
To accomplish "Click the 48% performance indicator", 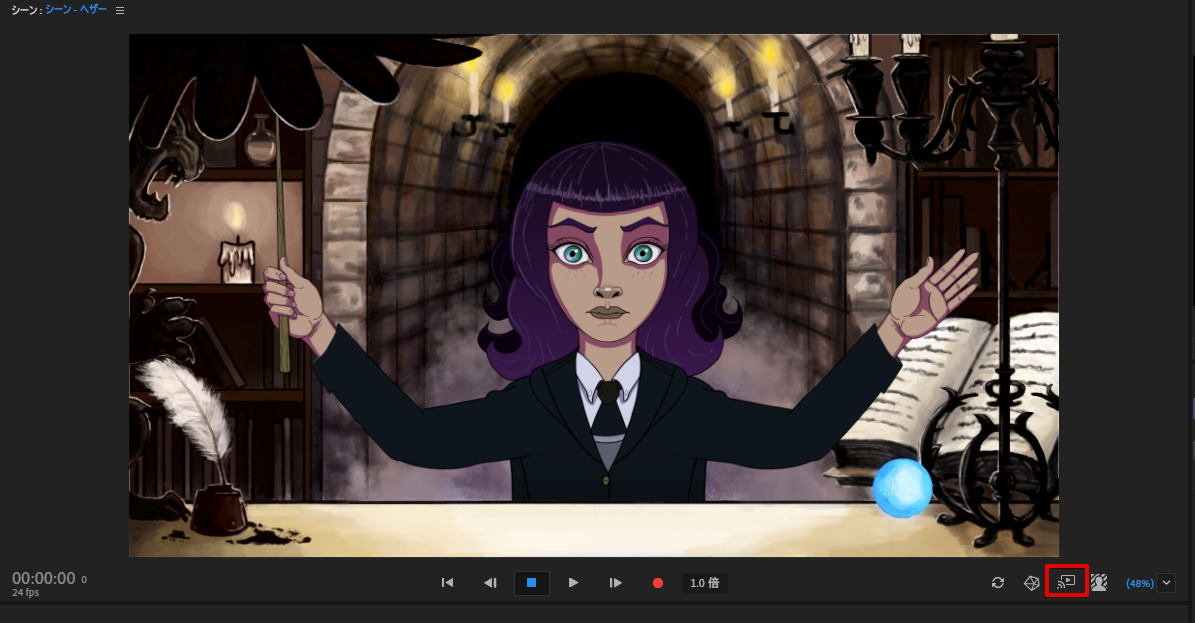I will 1141,582.
